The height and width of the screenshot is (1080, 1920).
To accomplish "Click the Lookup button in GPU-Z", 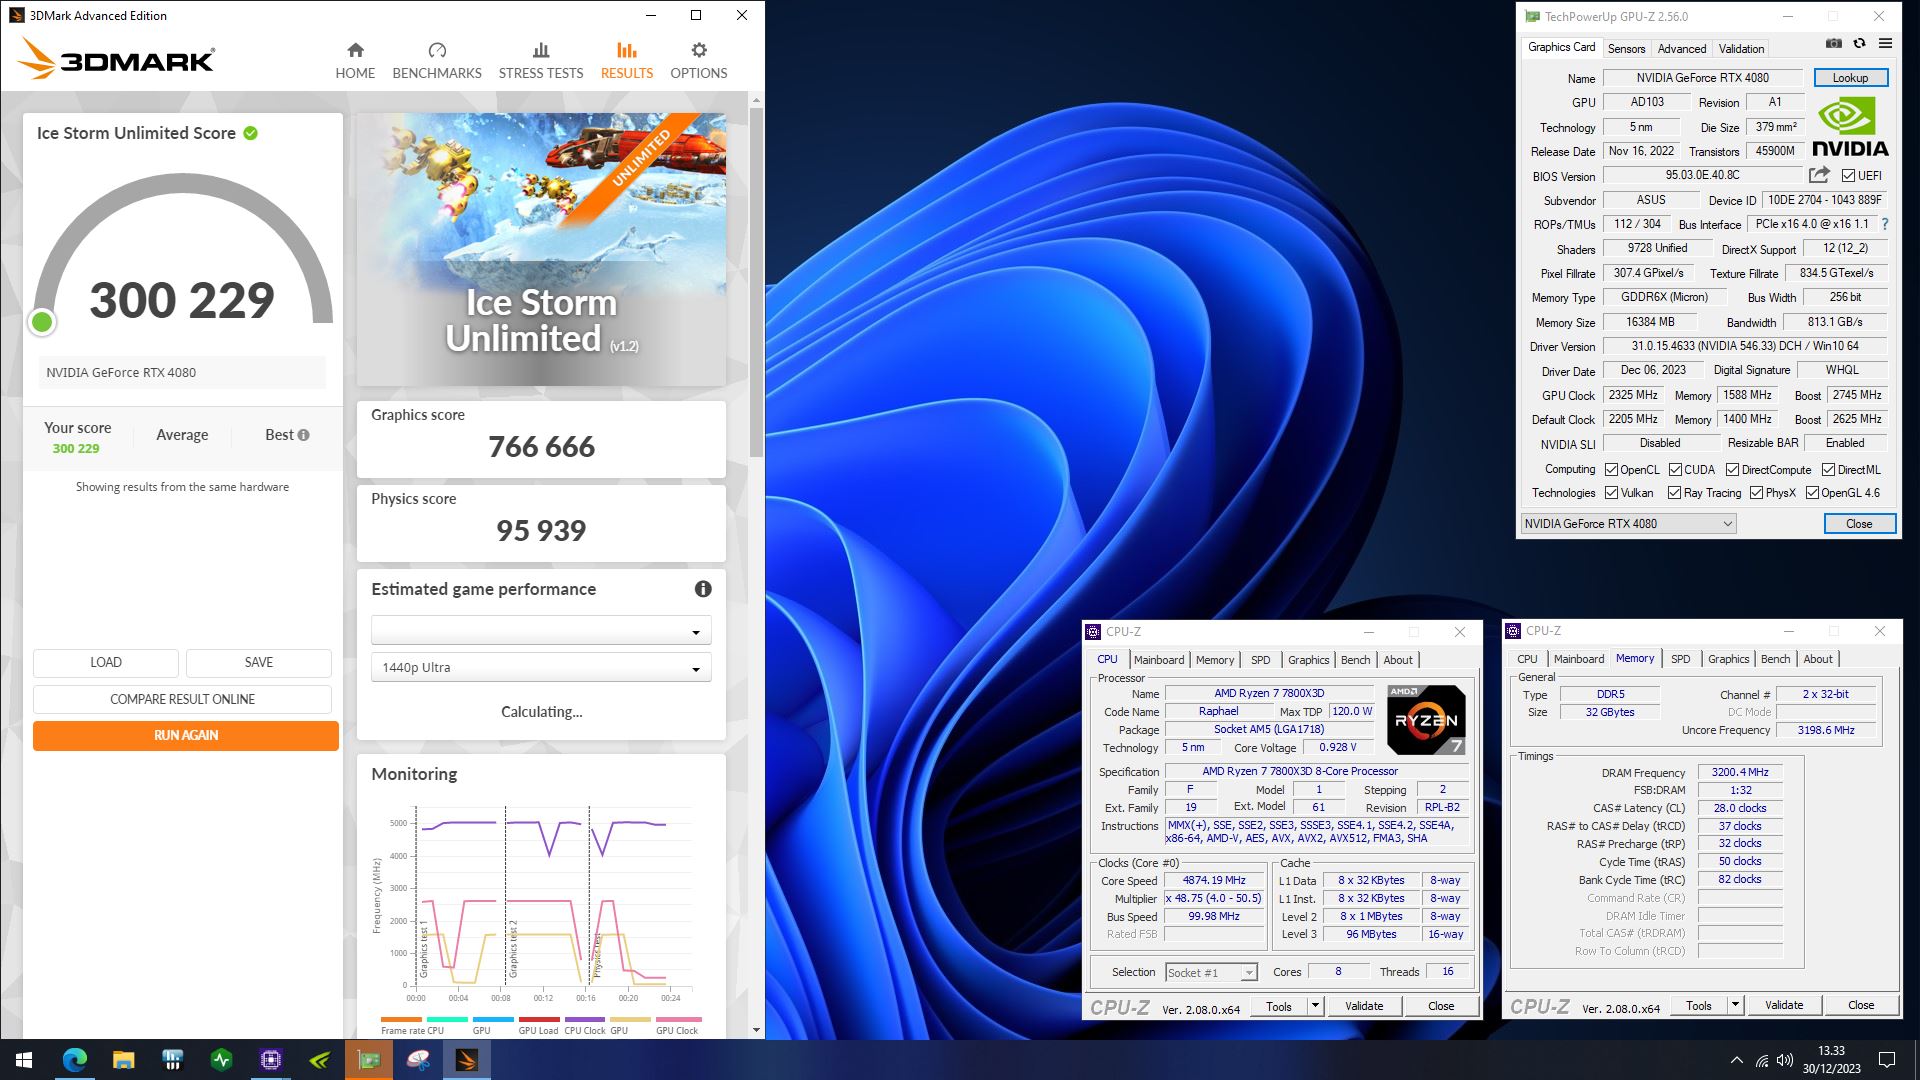I will point(1850,78).
